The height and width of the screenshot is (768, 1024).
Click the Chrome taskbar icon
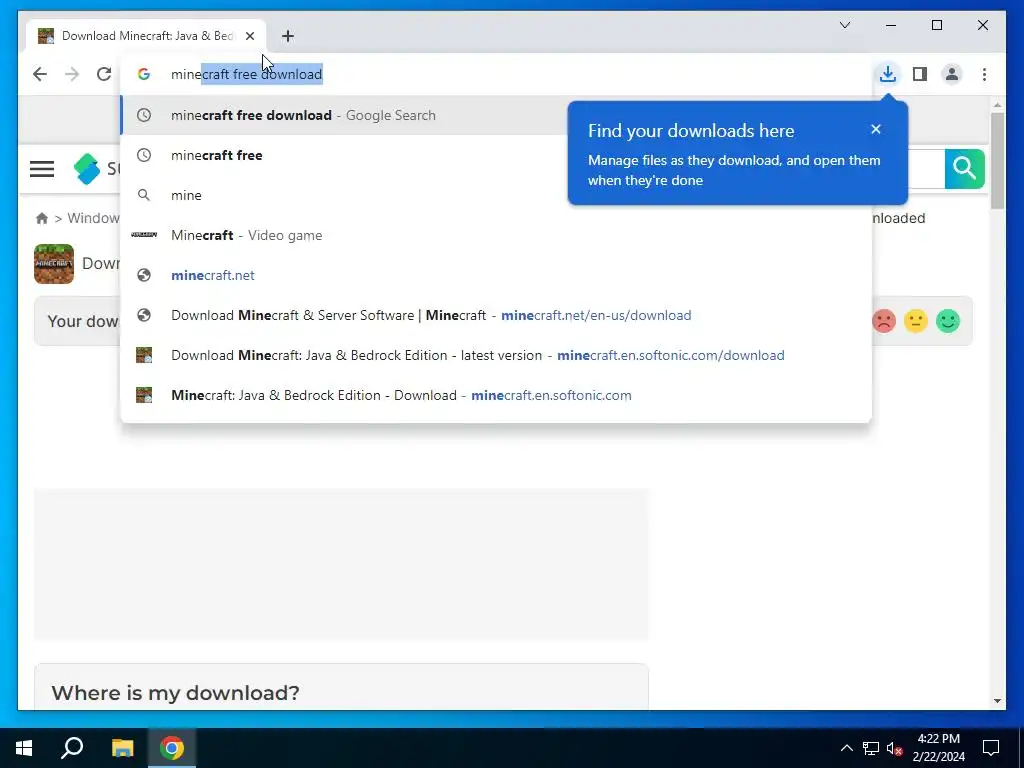172,748
